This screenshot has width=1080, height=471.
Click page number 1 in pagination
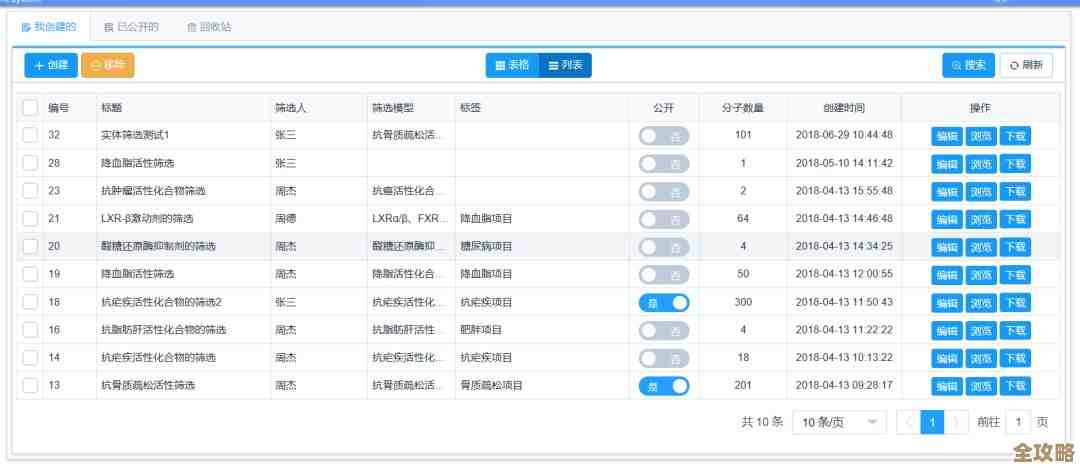pos(933,423)
